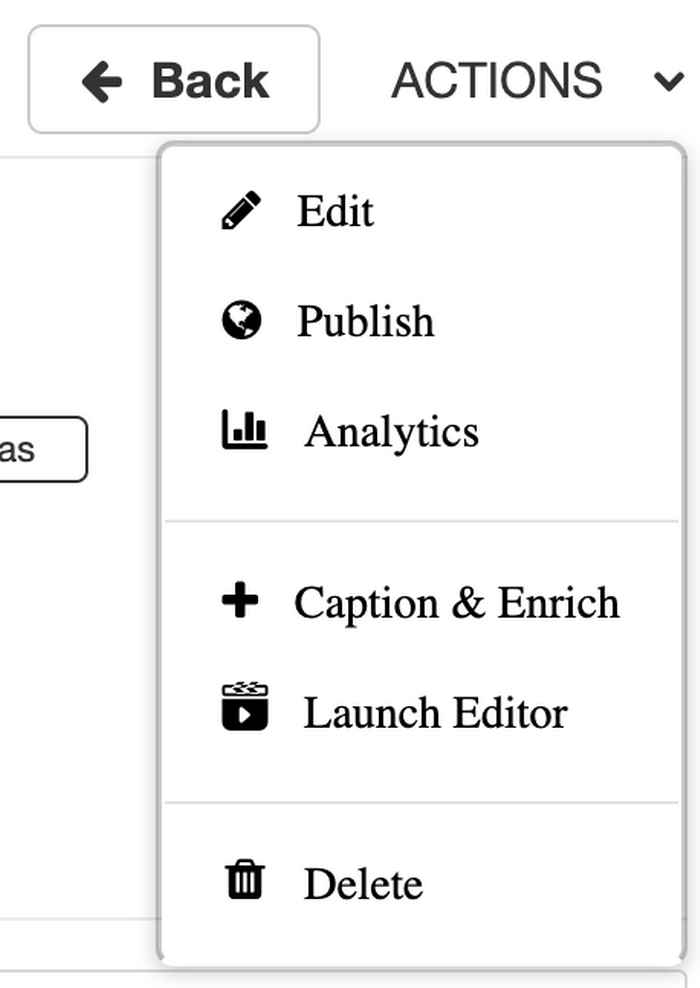700x988 pixels.
Task: Click the globe icon next to Publish
Action: [x=239, y=321]
